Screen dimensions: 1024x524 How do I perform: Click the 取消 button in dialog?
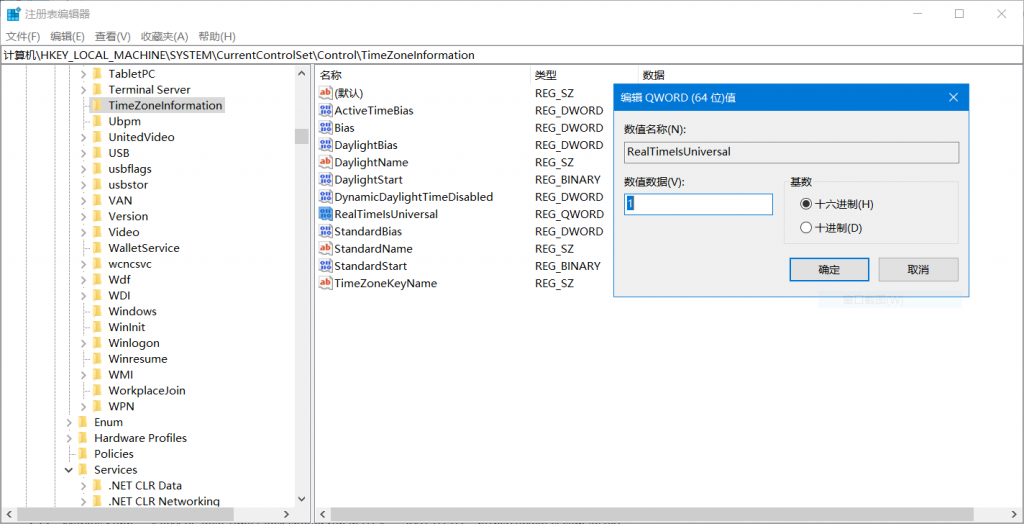[918, 270]
